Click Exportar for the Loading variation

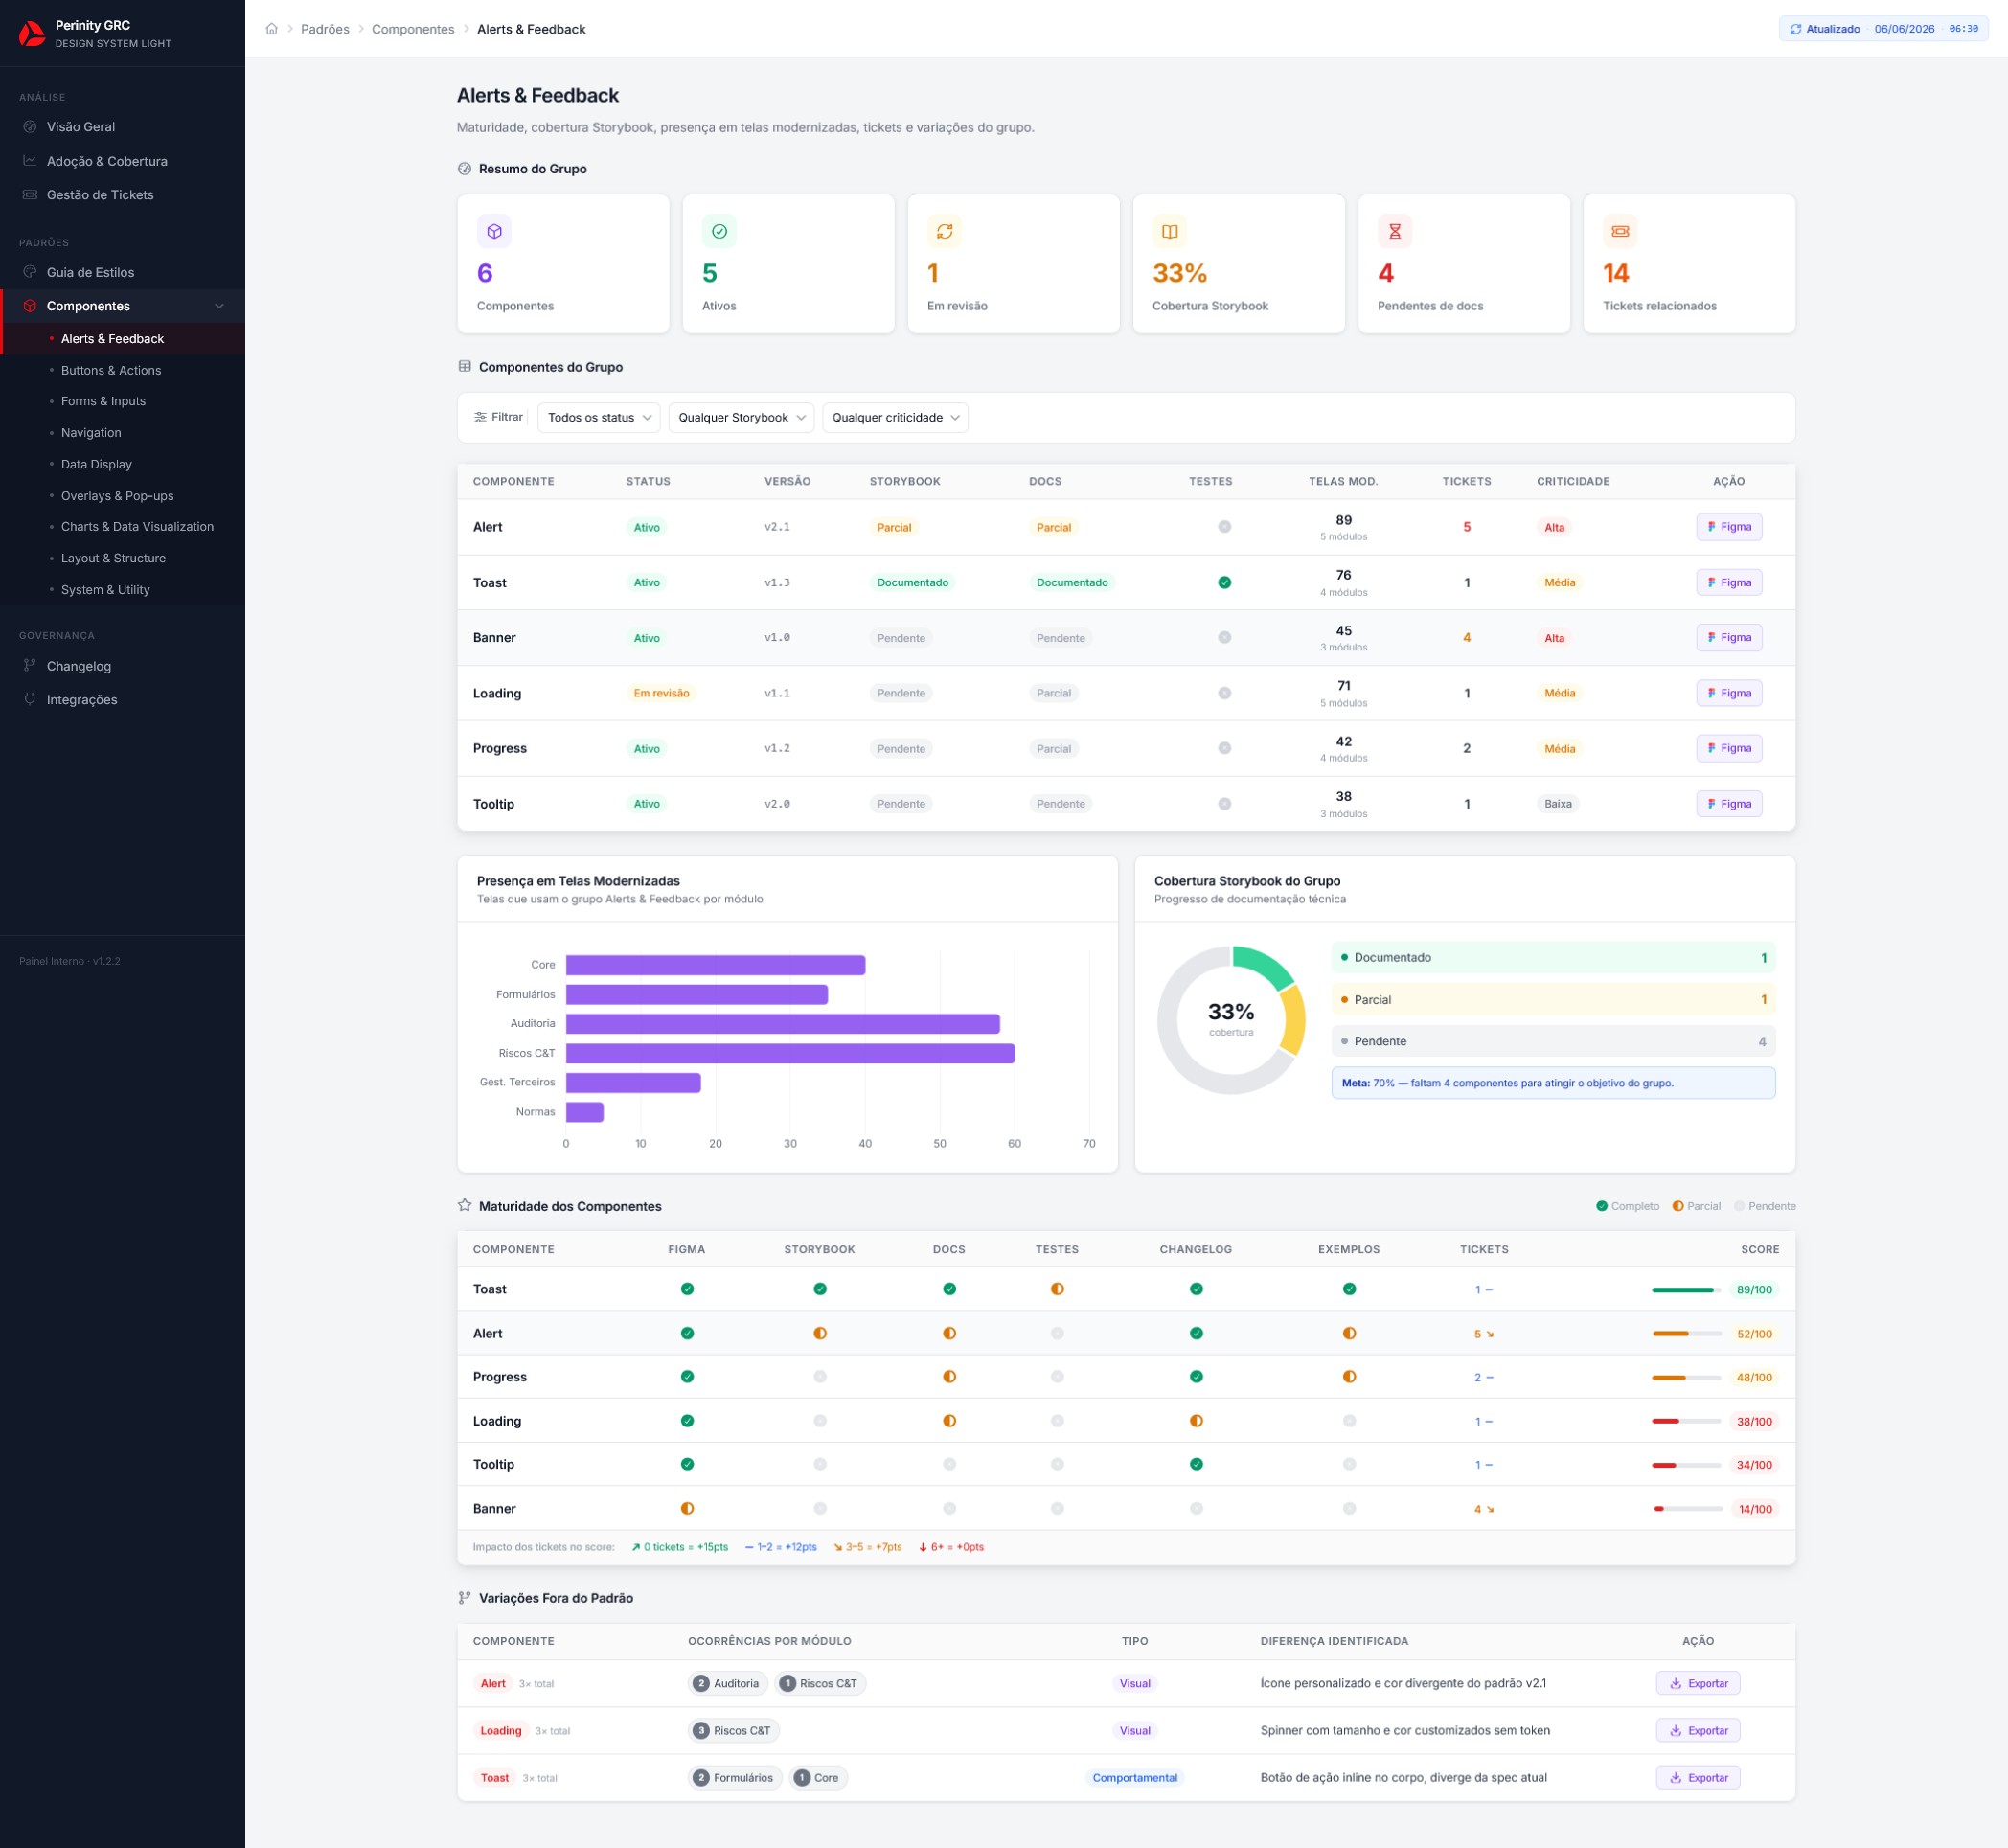pos(1698,1730)
